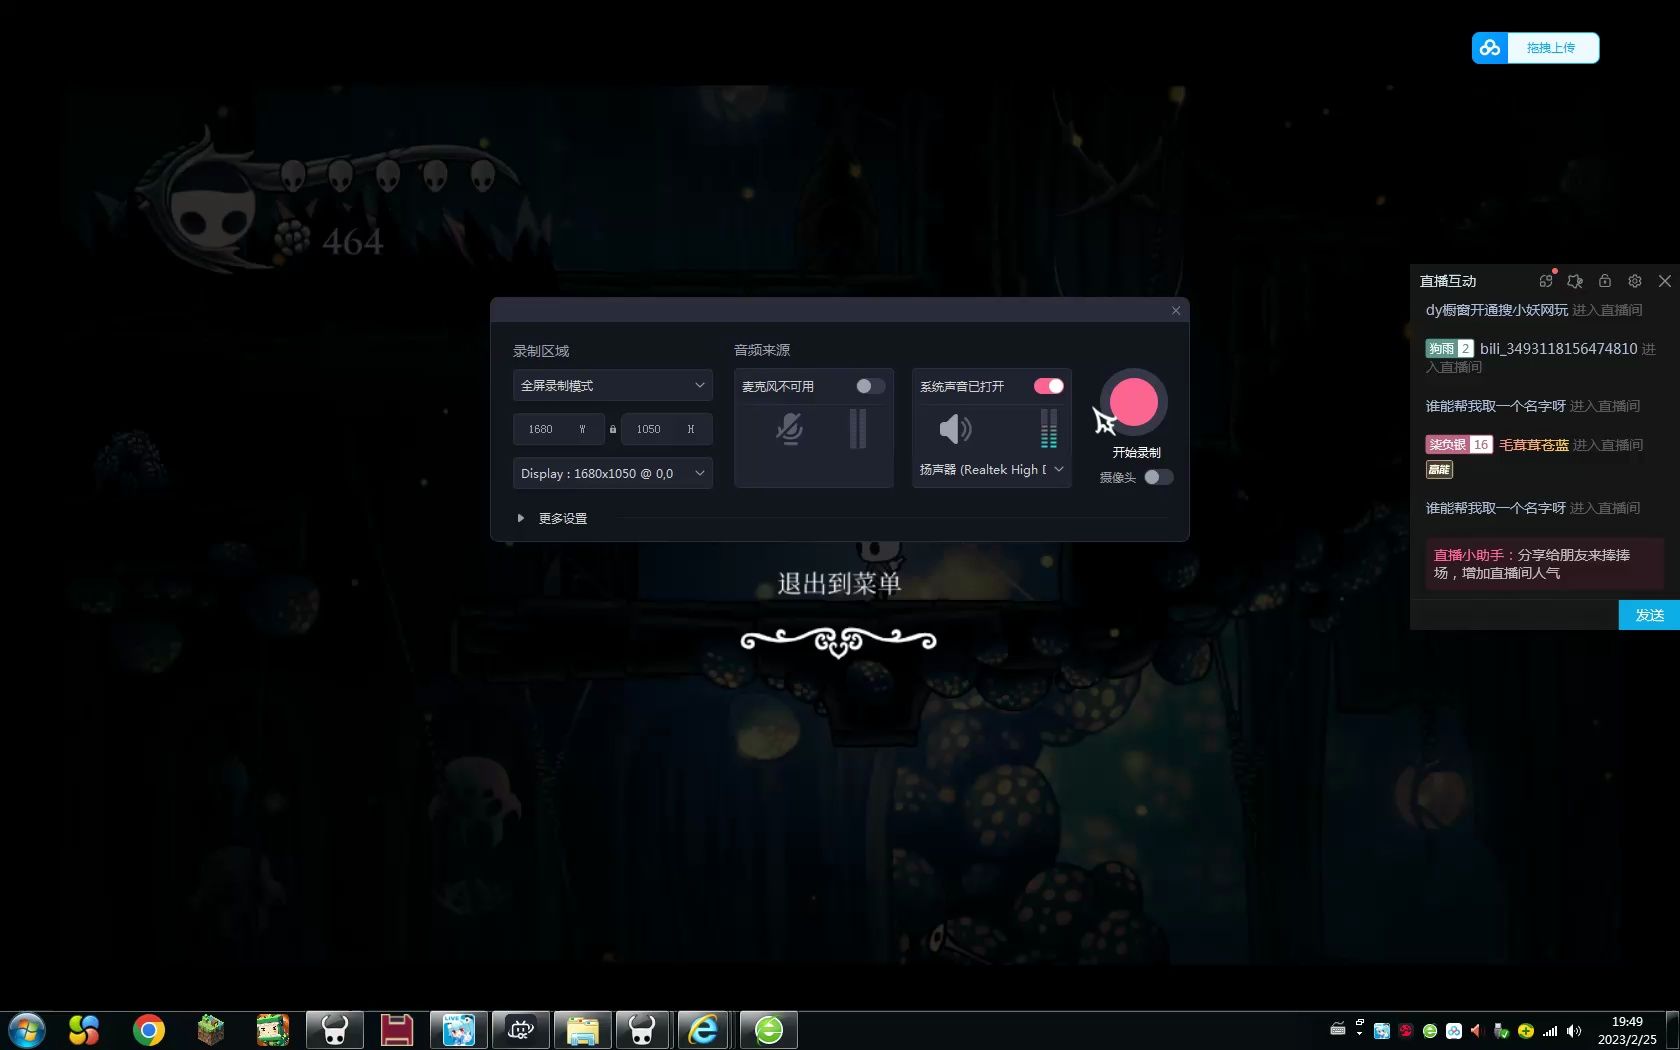1680x1050 pixels.
Task: Click username bili_3493118156474810 in chat
Action: tap(1558, 348)
